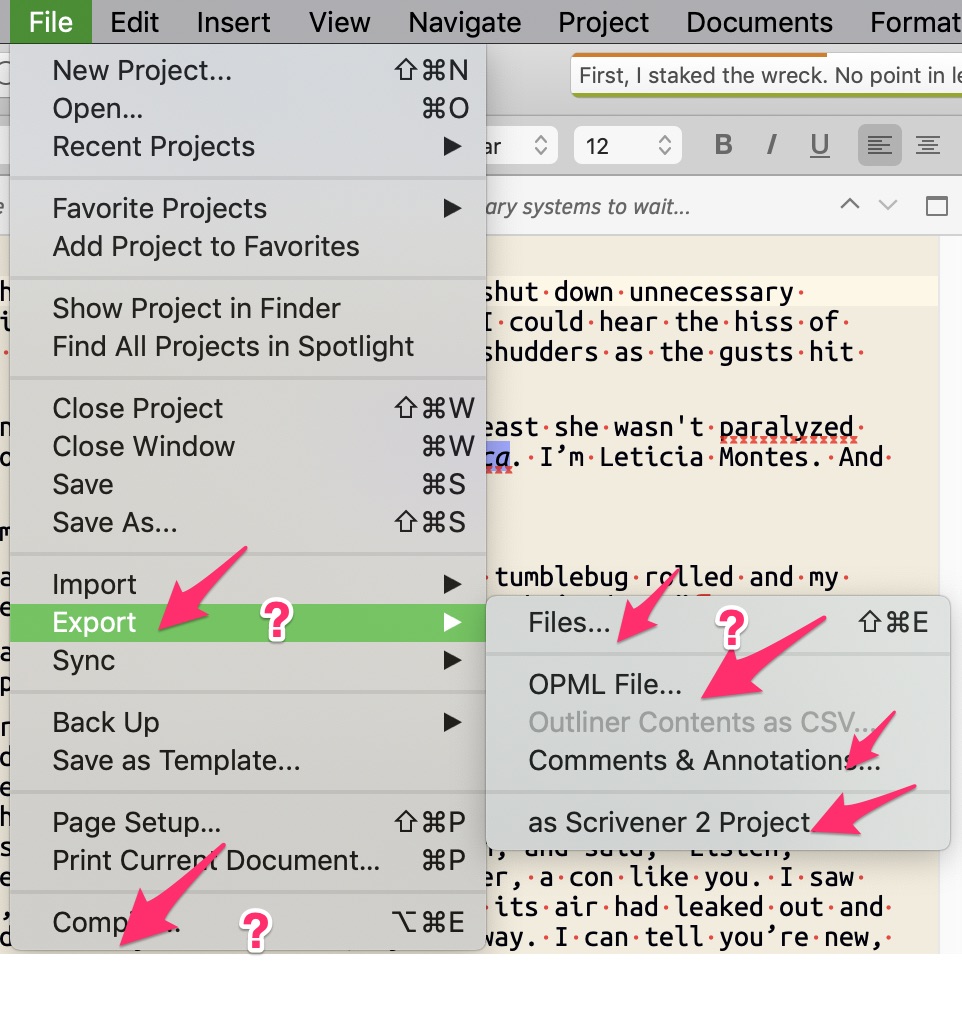Viewport: 962px width, 1014px height.
Task: Open the Navigate menu
Action: [x=465, y=22]
